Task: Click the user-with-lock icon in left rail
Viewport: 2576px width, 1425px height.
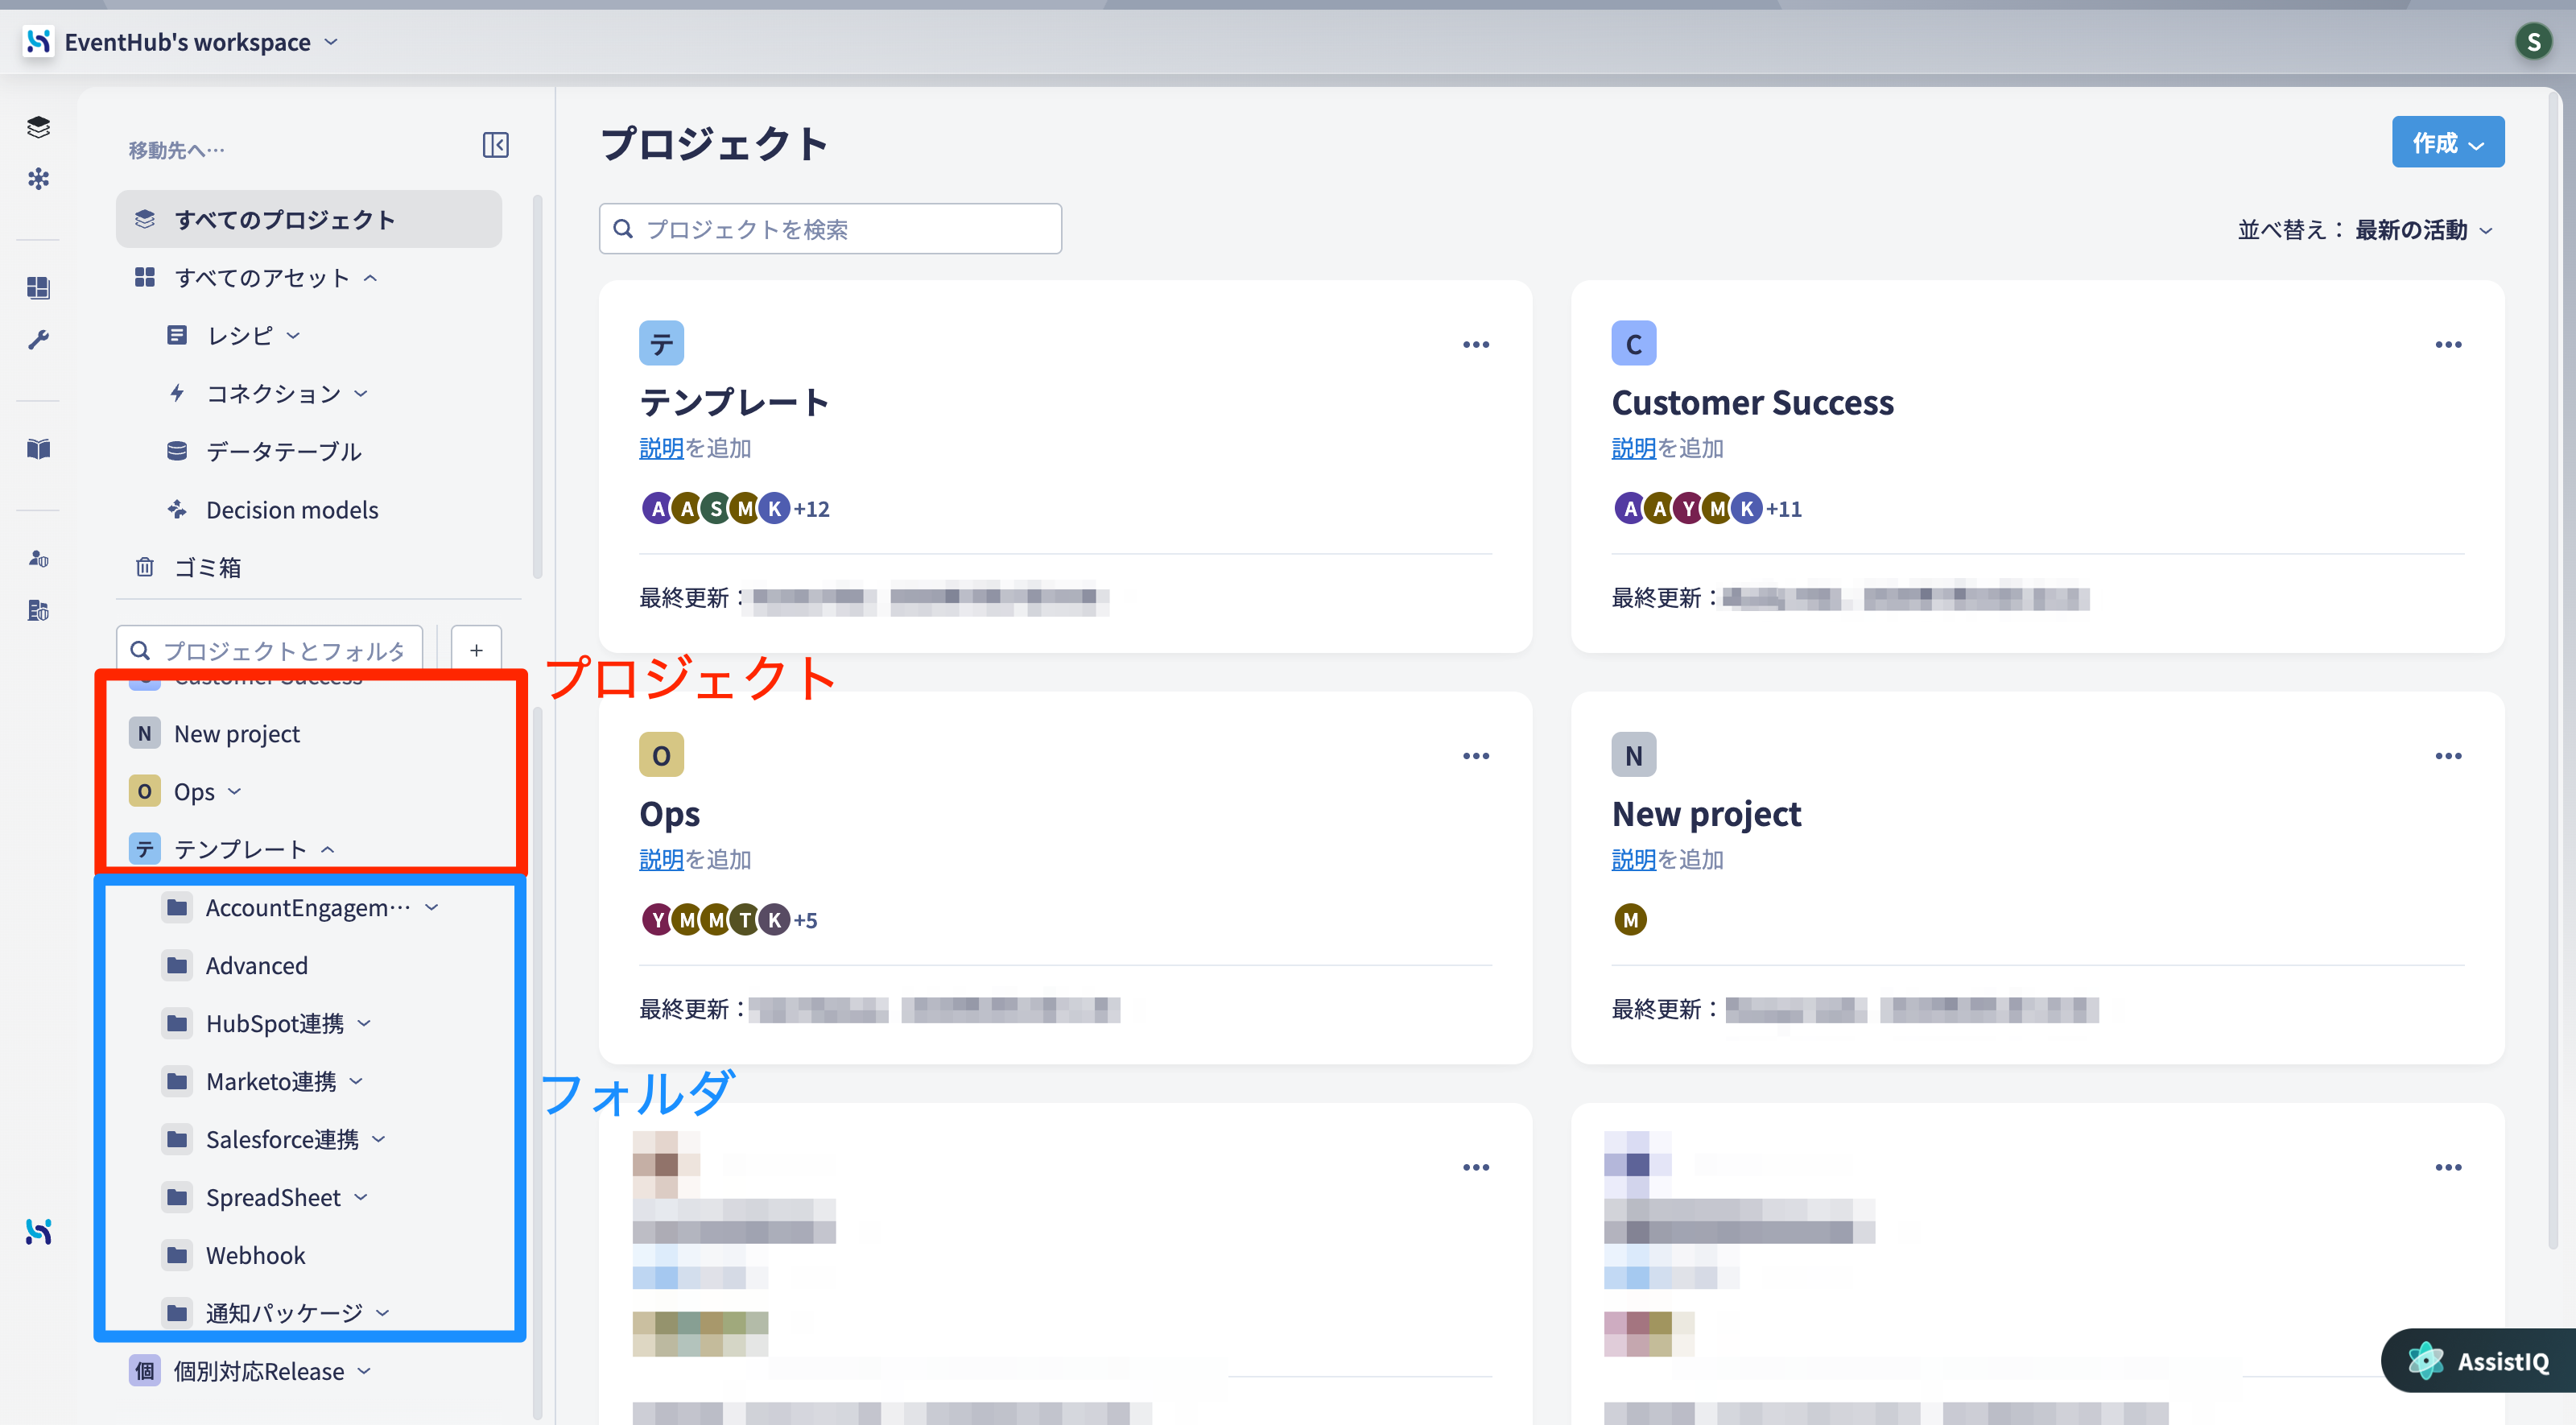Action: (x=38, y=558)
